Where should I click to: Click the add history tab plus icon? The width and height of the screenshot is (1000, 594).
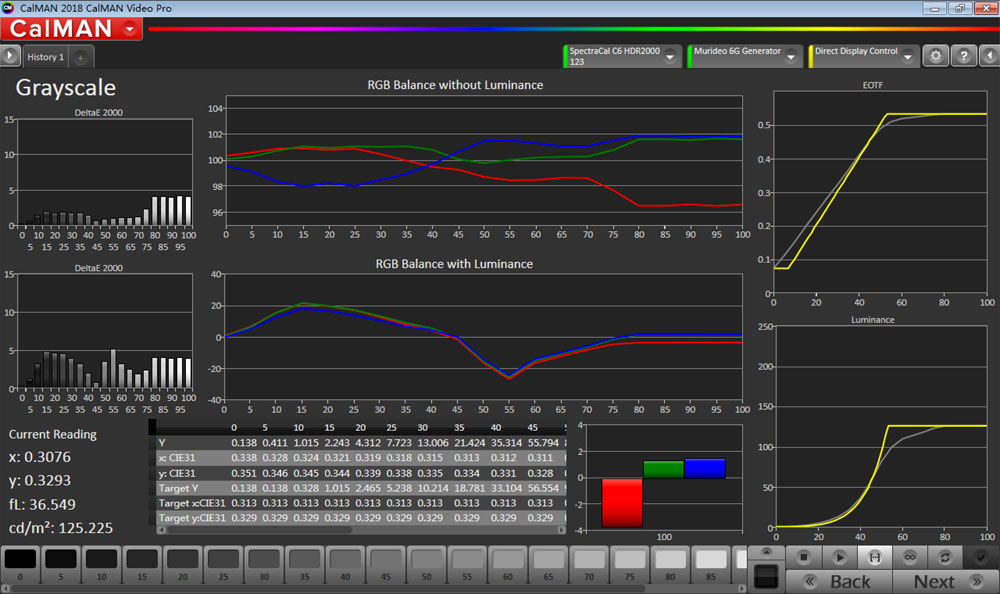coord(81,57)
